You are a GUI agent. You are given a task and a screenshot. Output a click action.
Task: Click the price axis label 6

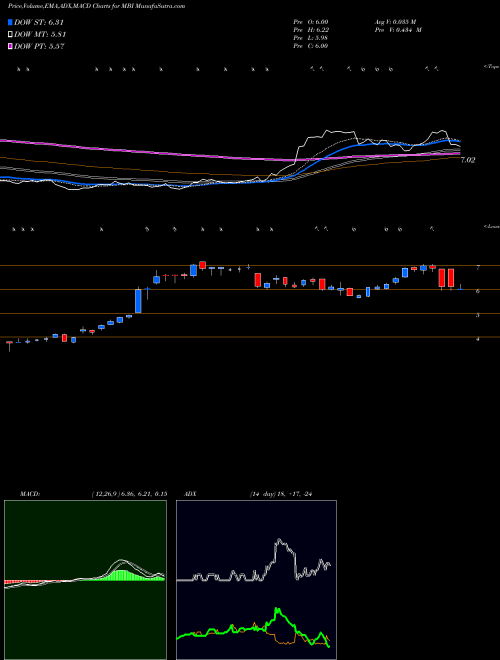pos(478,291)
